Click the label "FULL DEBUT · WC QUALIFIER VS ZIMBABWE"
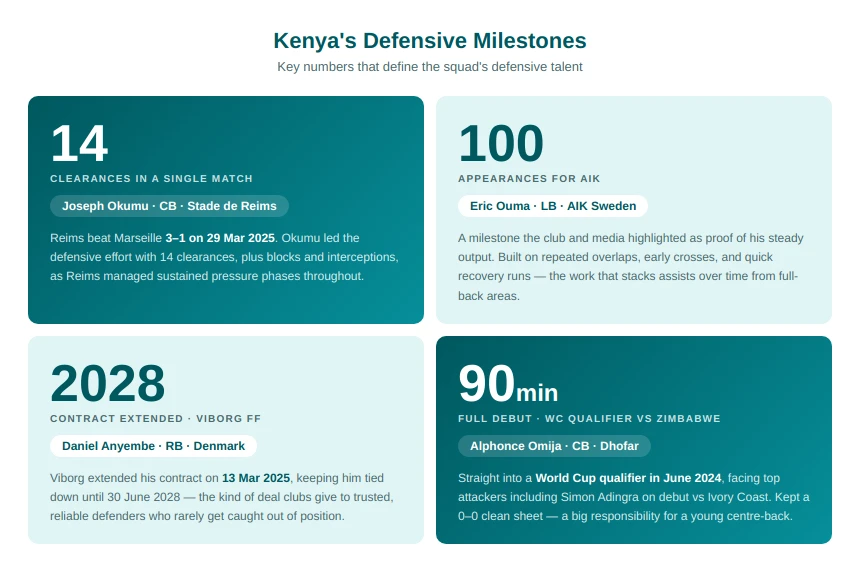 pyautogui.click(x=589, y=419)
